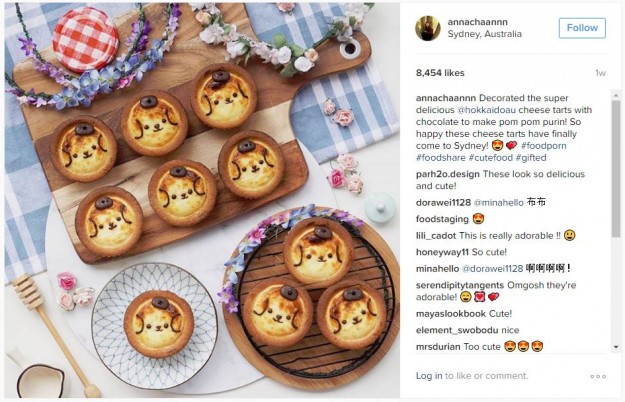Open the parh2o.design commenter profile
The image size is (625, 402).
(x=448, y=174)
